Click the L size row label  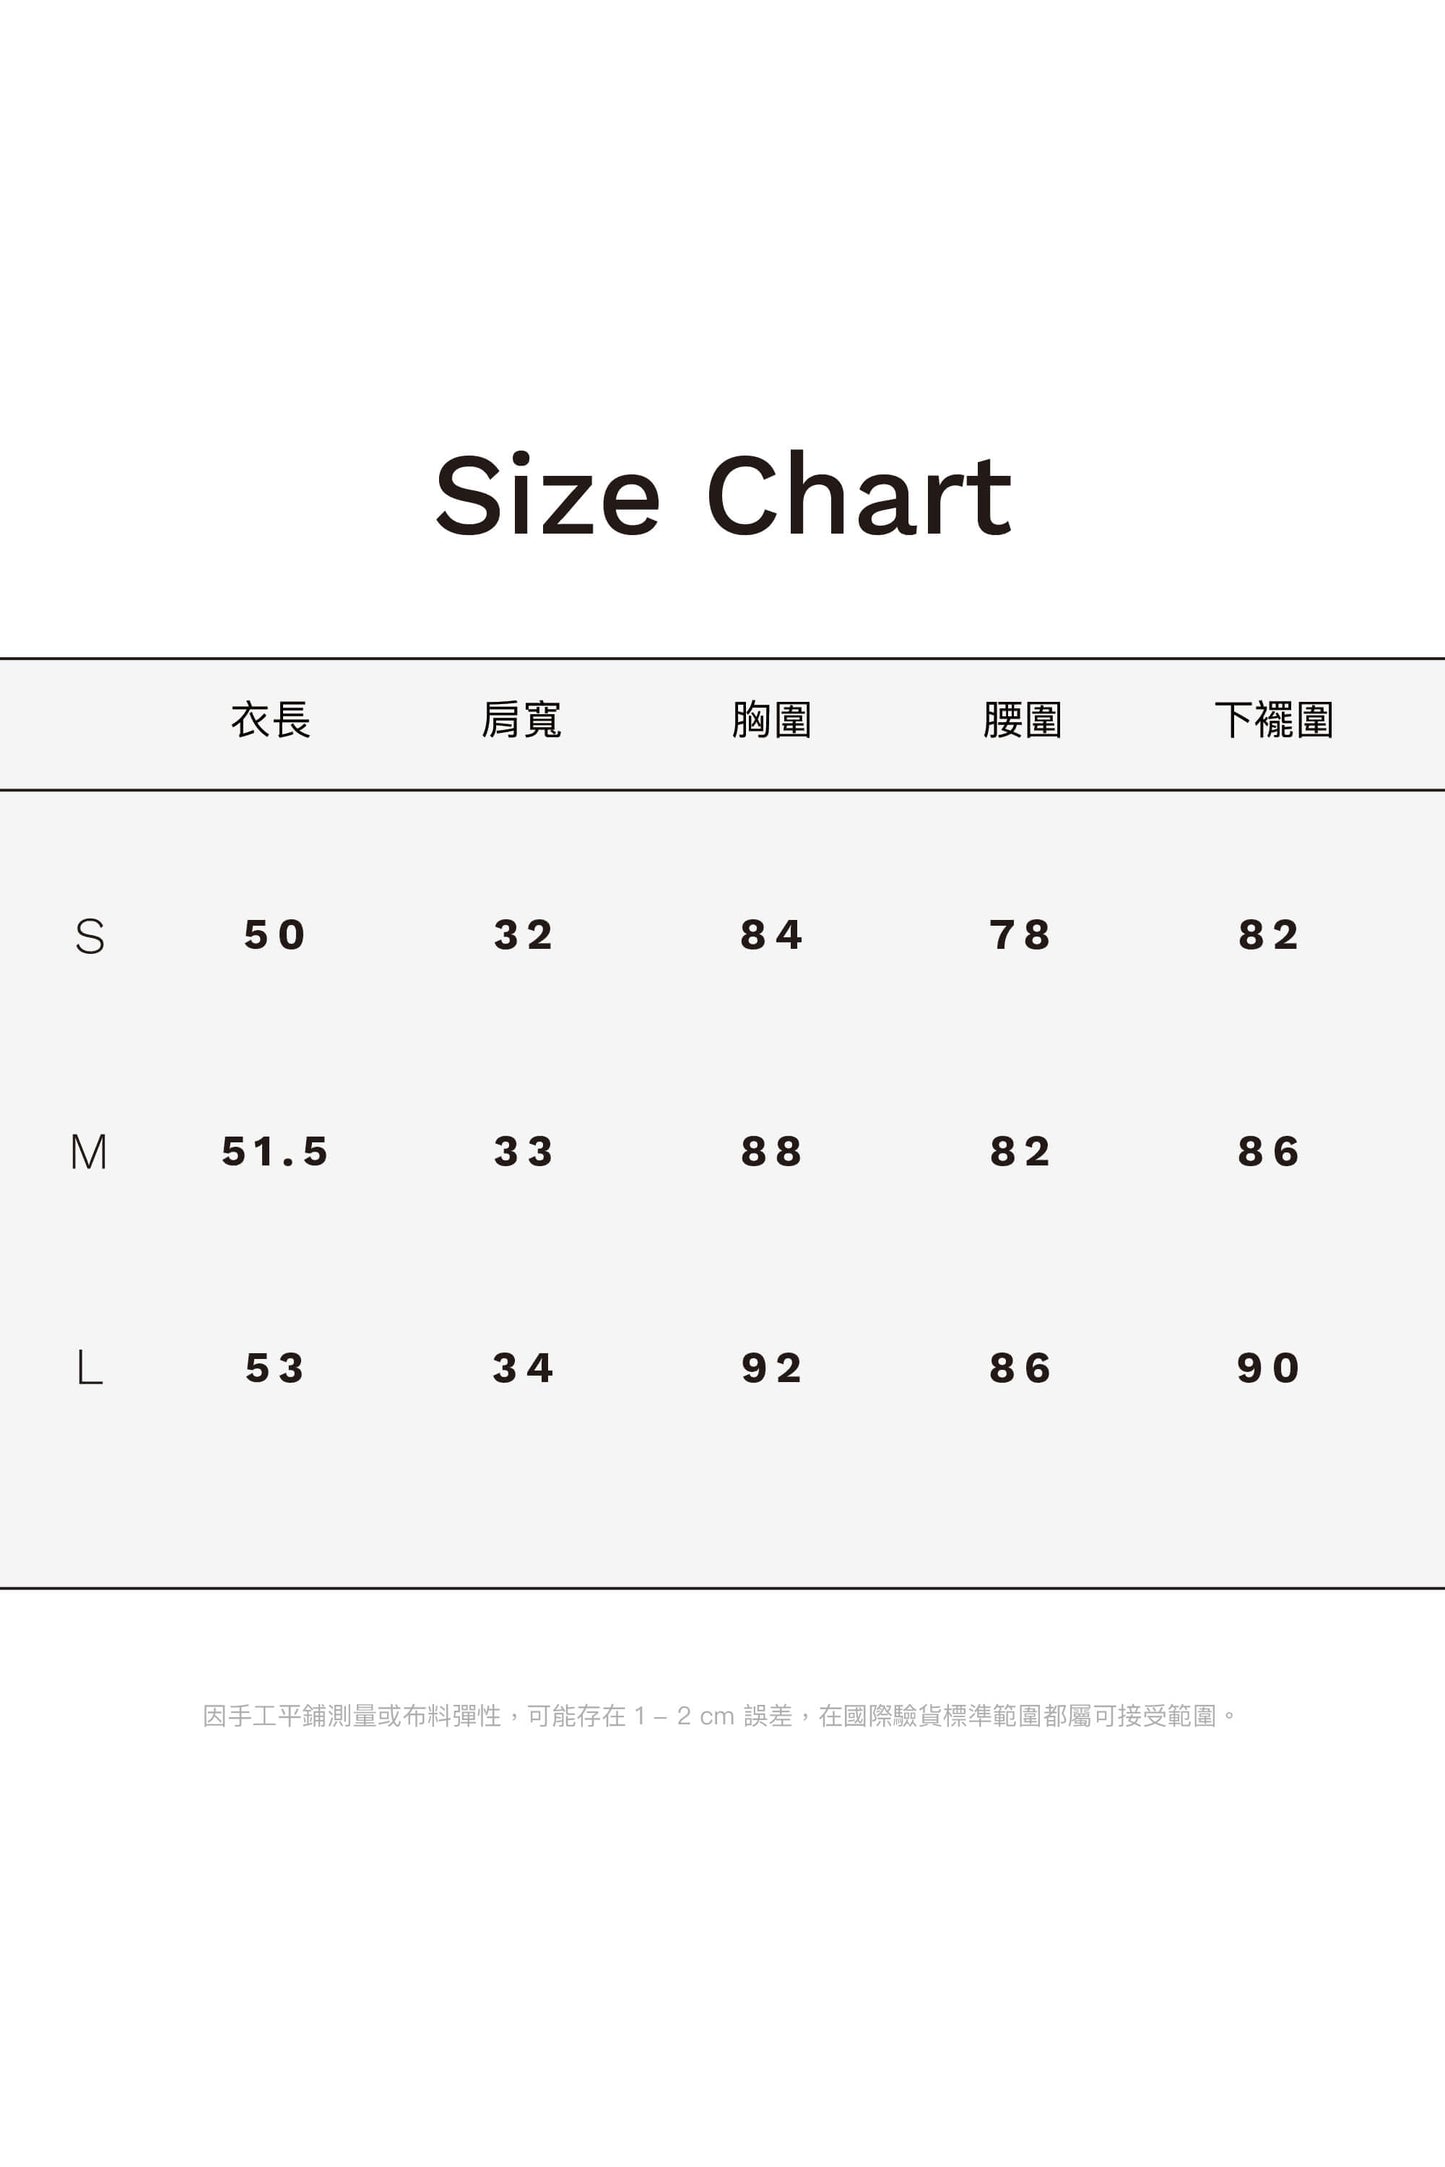pos(90,1368)
